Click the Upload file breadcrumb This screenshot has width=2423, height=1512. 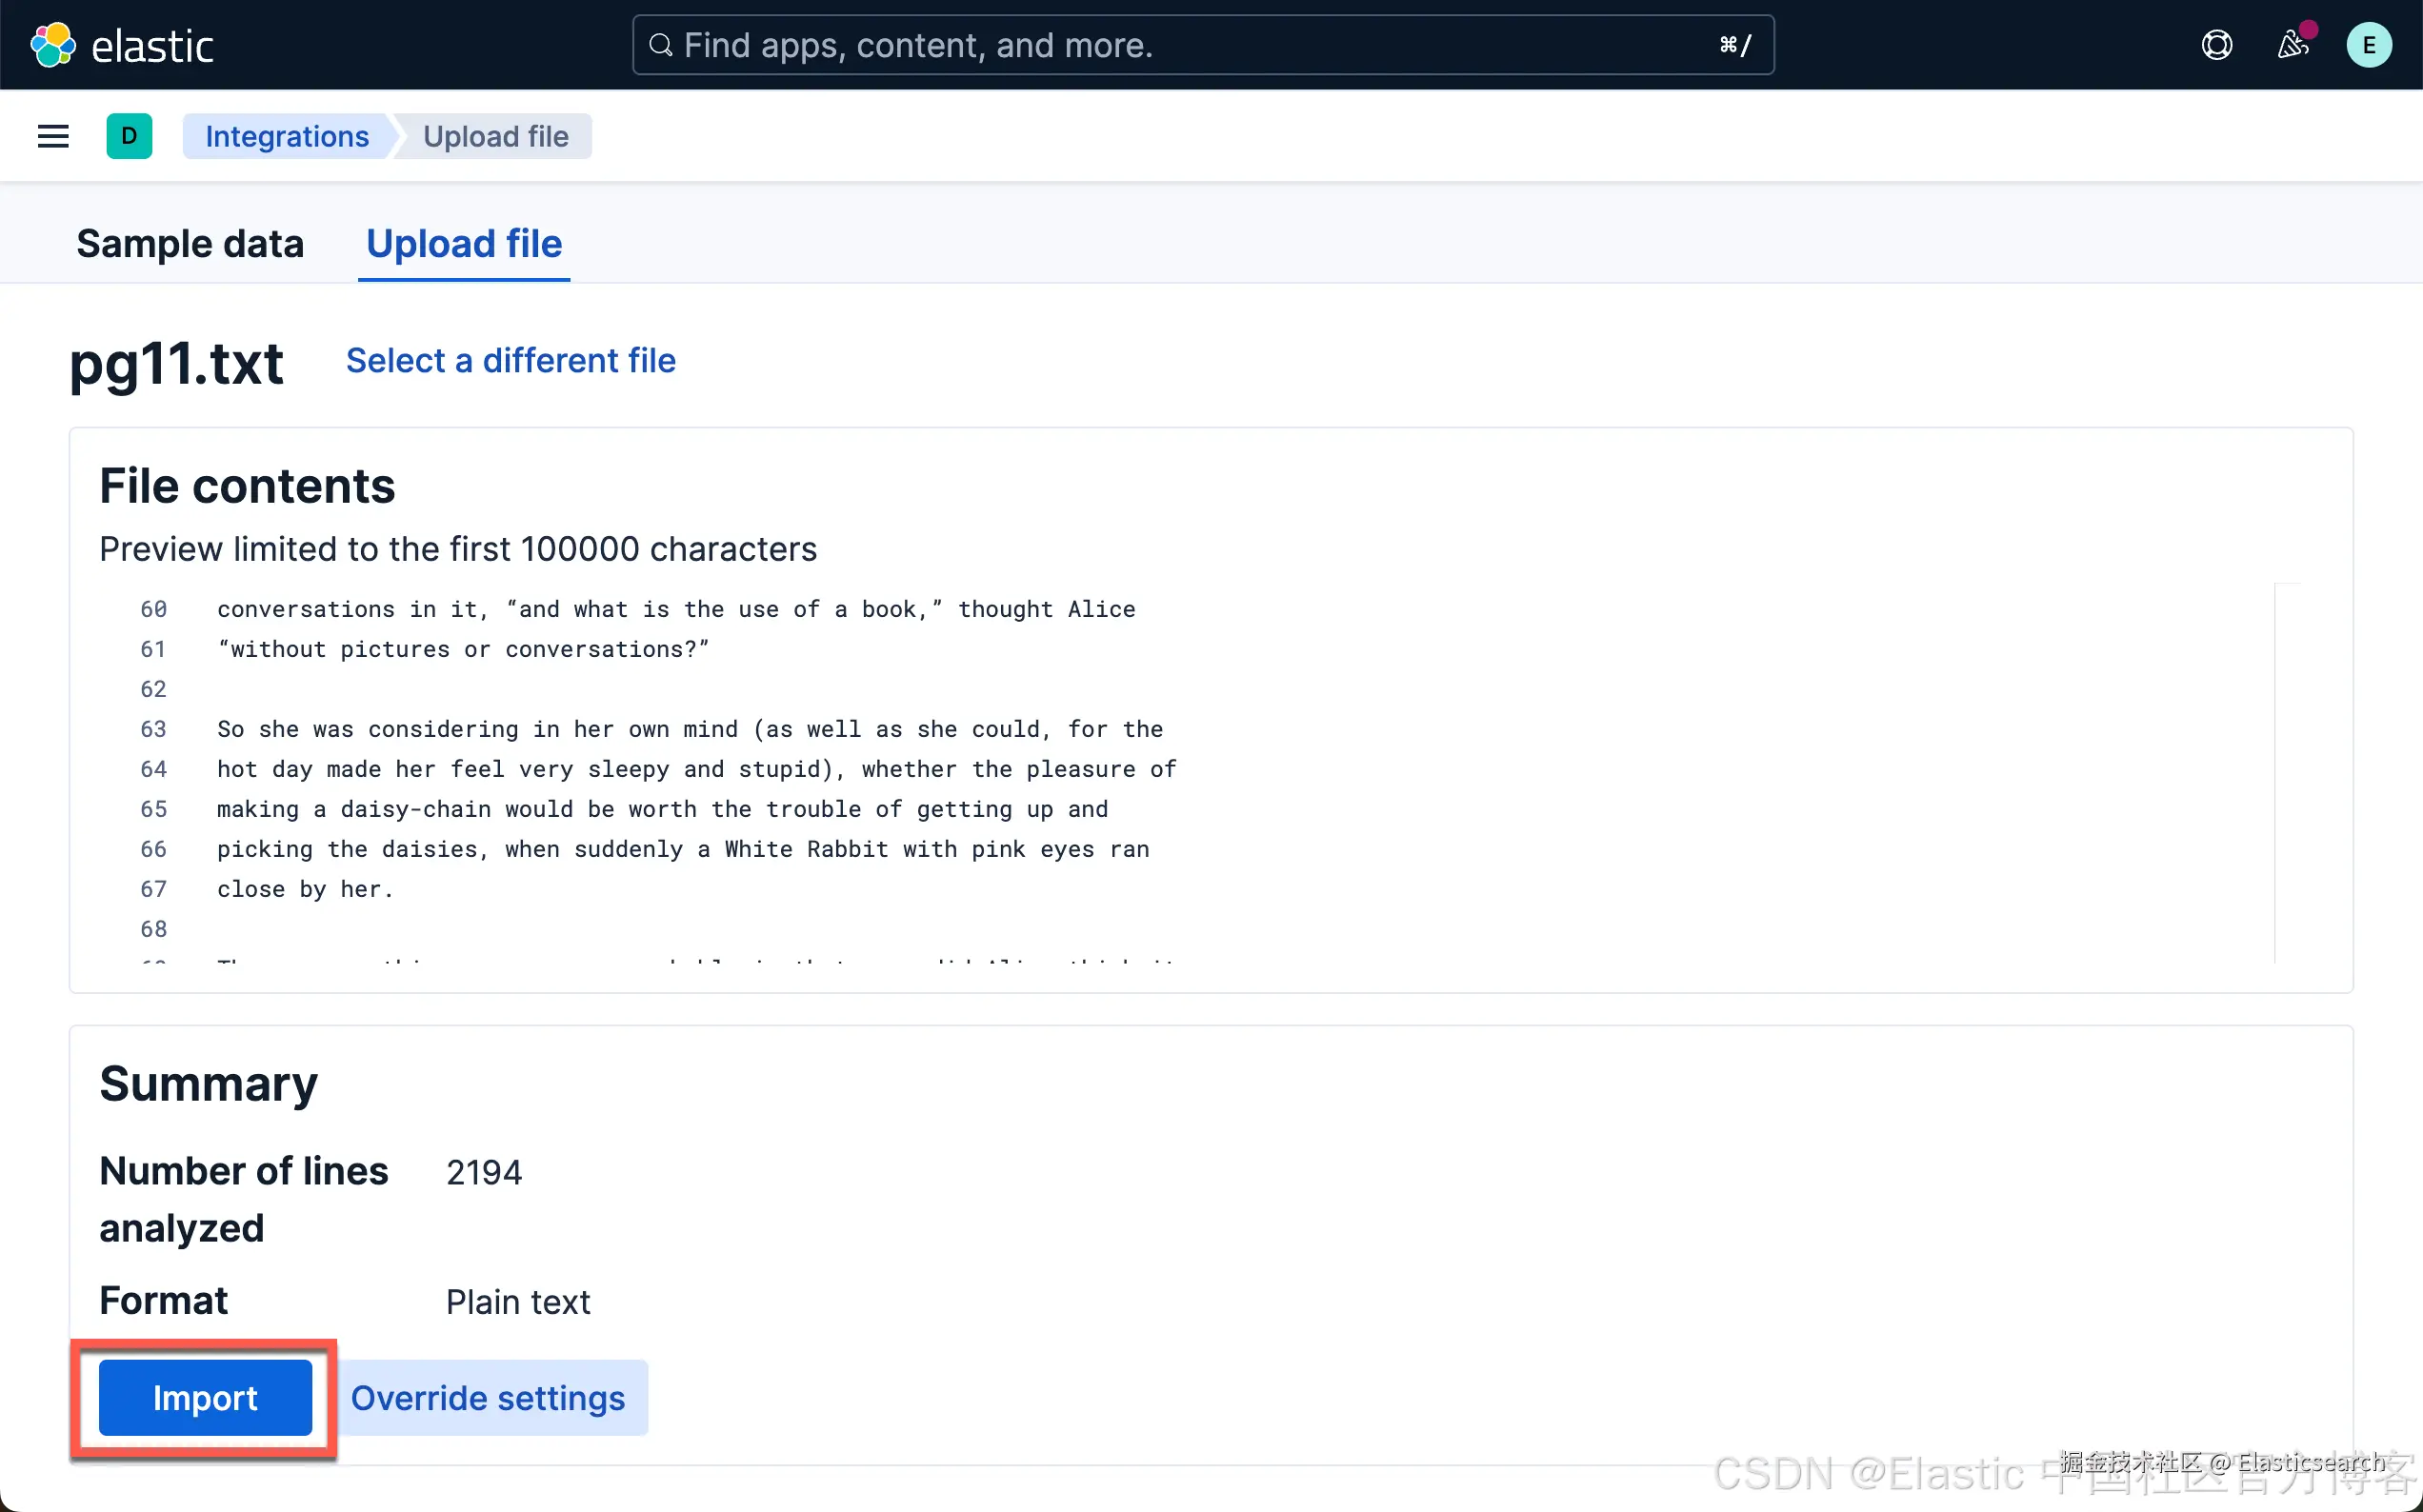[x=495, y=136]
